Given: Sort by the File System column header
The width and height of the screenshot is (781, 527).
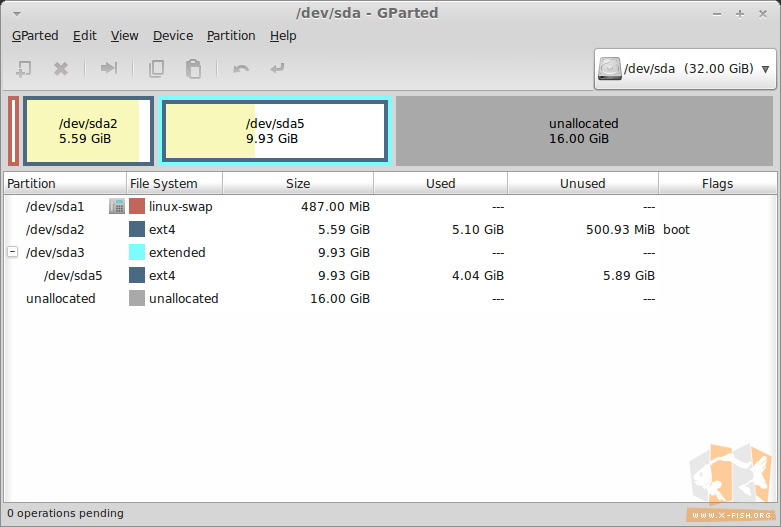Looking at the screenshot, I should (174, 183).
